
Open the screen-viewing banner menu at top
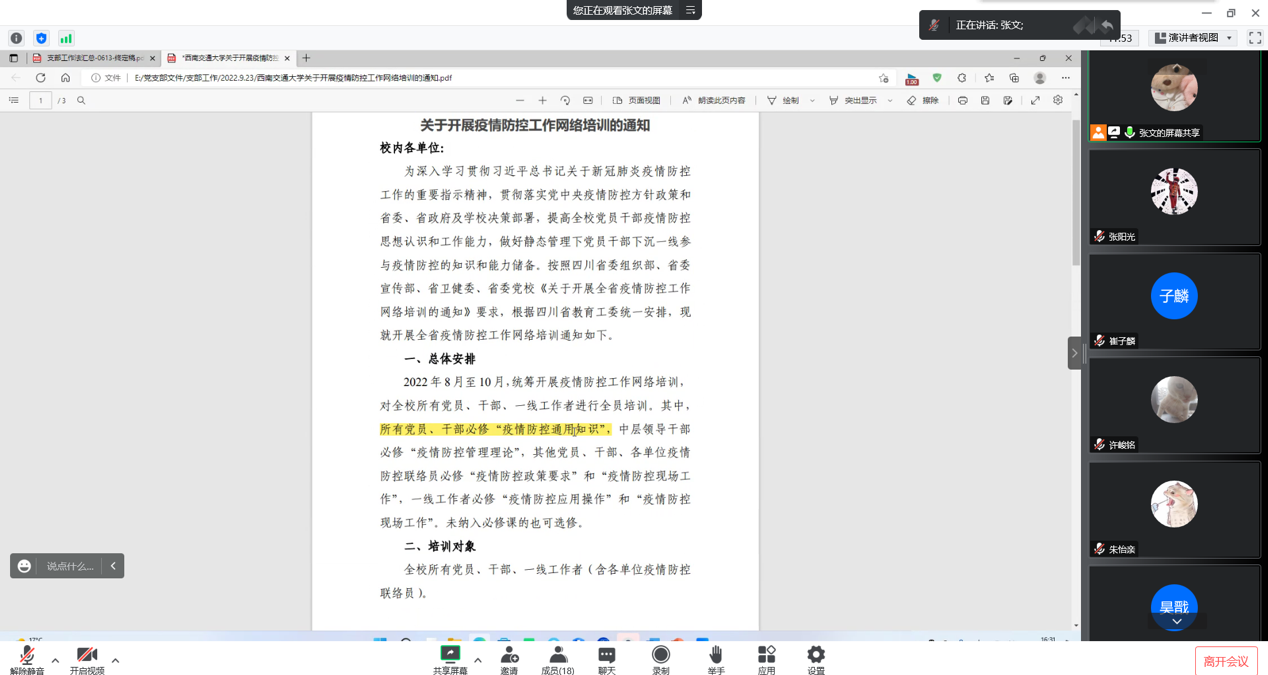point(690,10)
